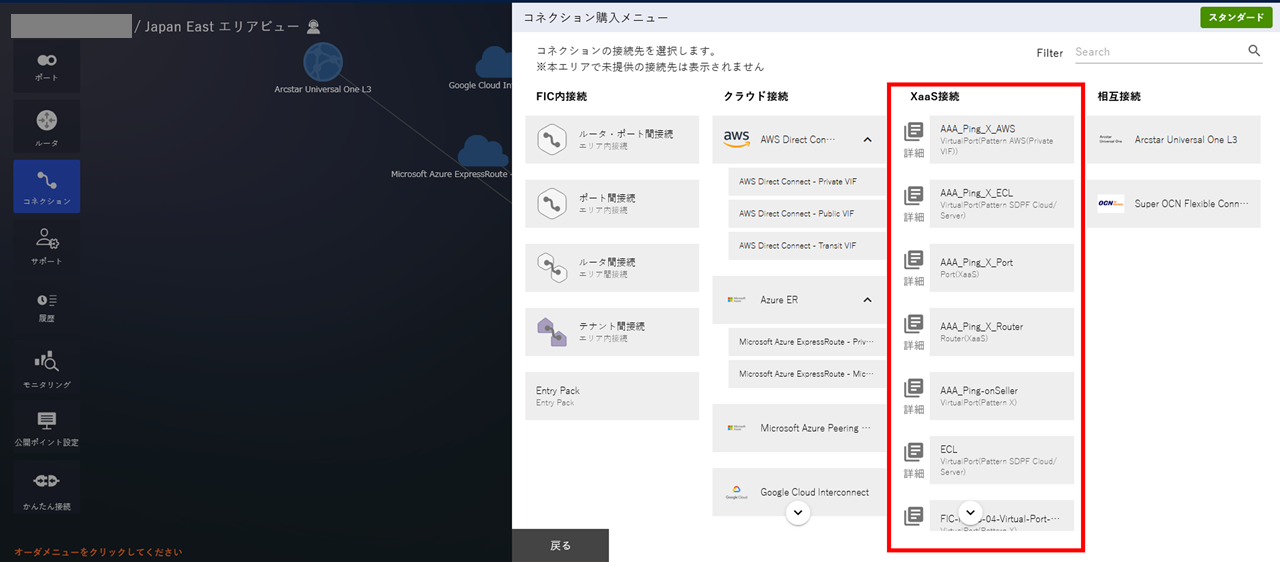Click the Filter search input field

1158,52
